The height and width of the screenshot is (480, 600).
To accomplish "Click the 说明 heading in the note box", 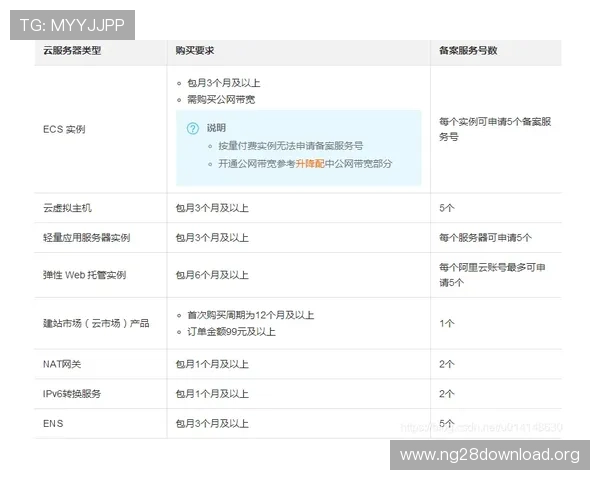I will [216, 128].
